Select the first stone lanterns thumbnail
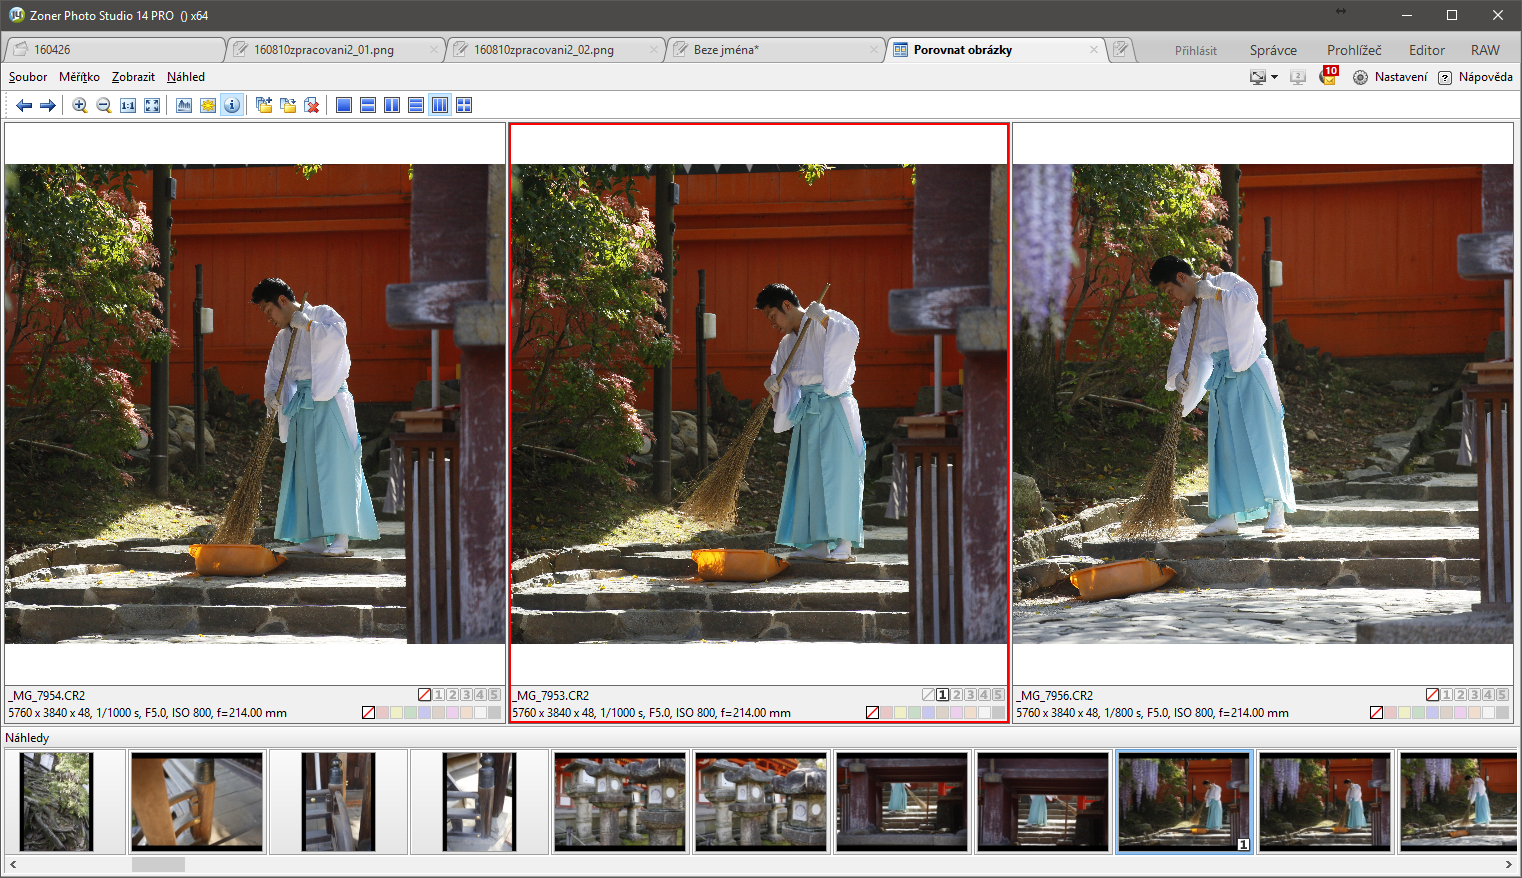 click(x=620, y=802)
